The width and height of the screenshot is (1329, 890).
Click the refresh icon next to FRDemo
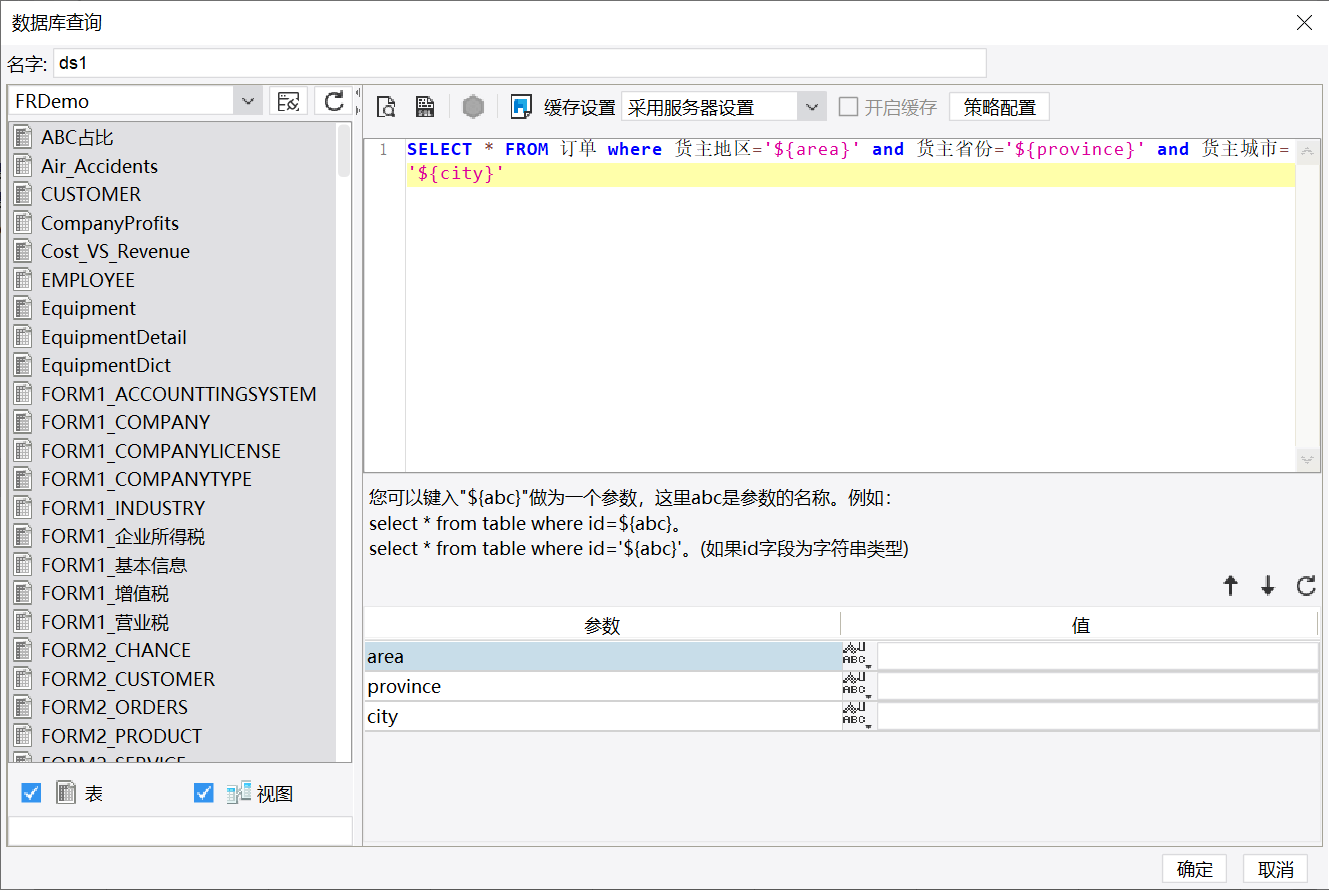point(334,101)
